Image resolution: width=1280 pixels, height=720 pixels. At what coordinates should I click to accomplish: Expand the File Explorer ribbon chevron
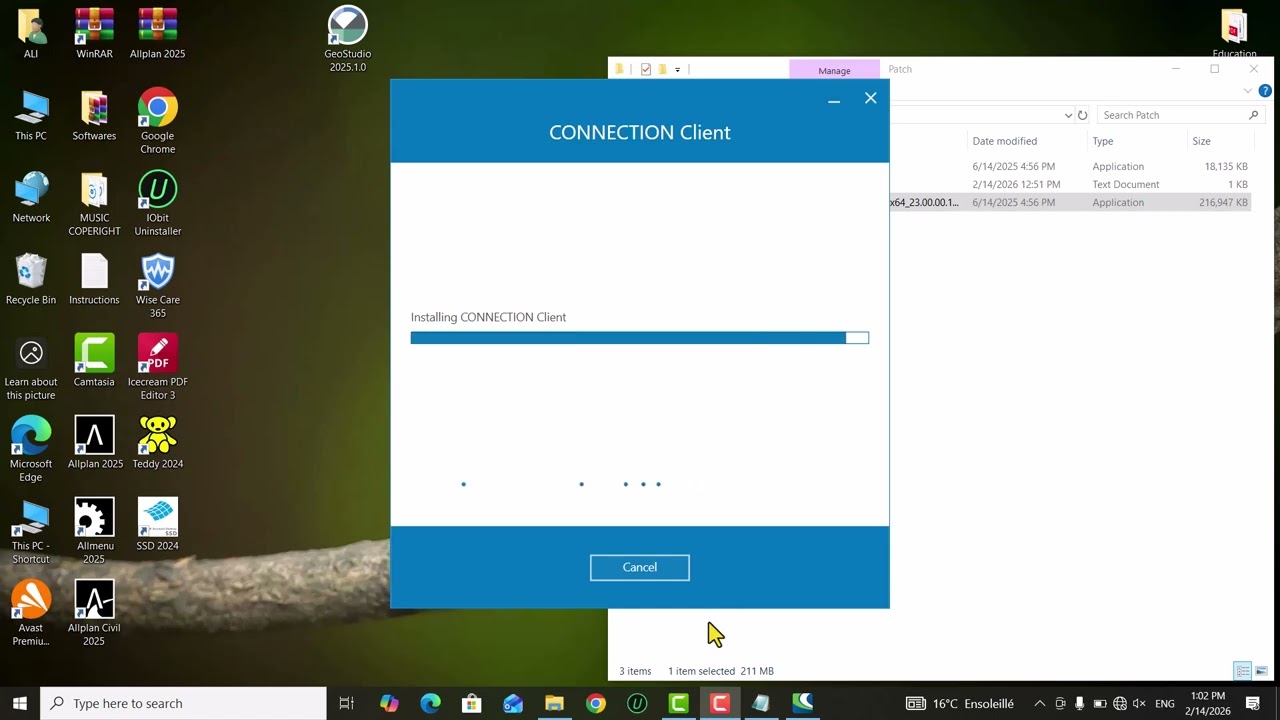pyautogui.click(x=1247, y=91)
